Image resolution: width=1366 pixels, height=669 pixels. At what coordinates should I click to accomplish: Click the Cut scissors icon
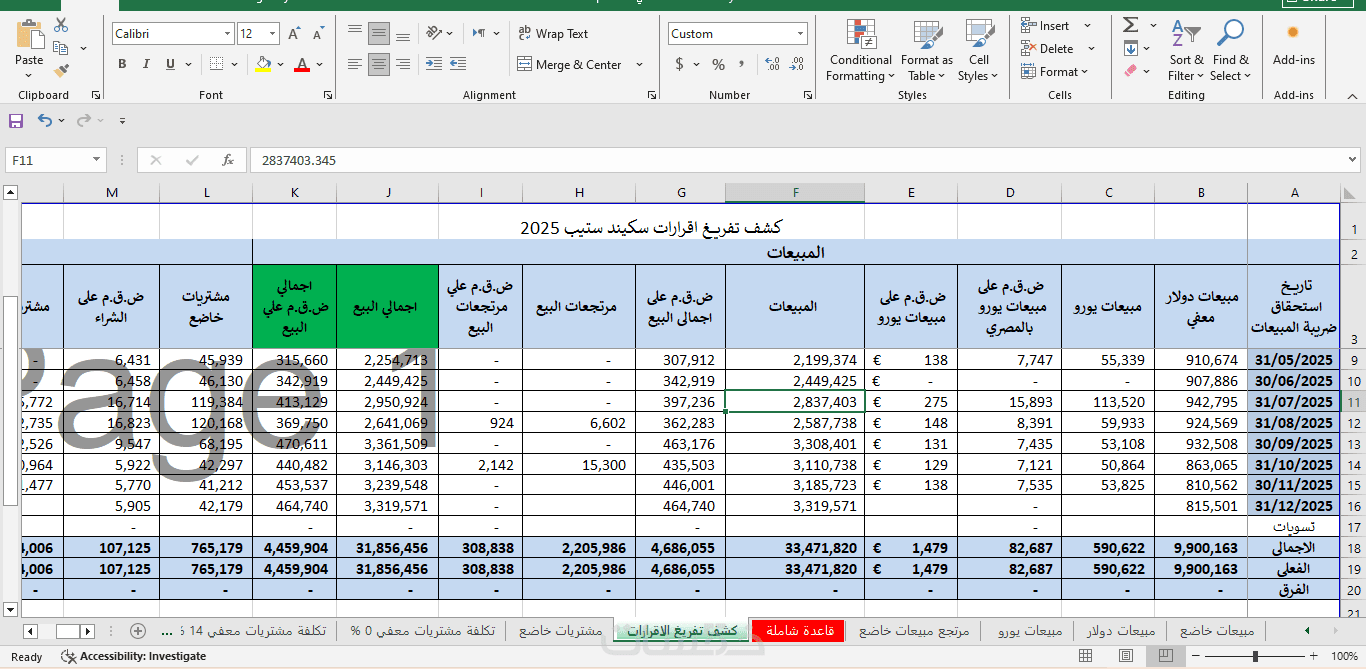[x=60, y=25]
